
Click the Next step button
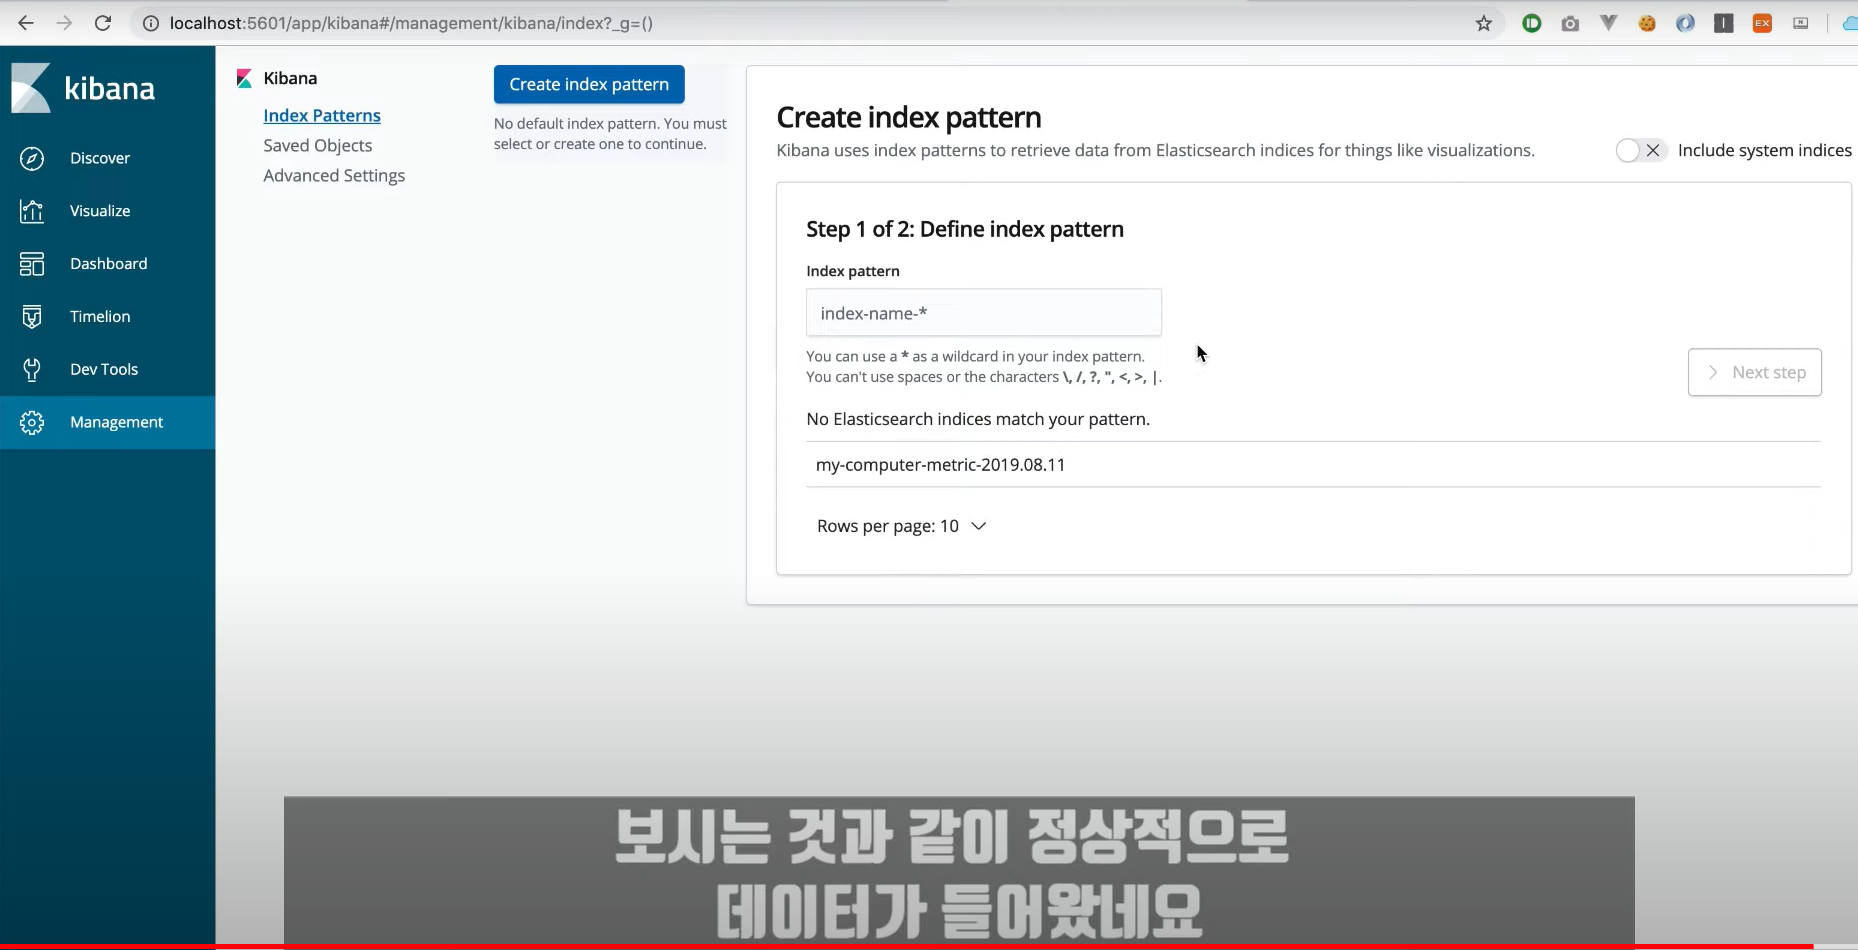(x=1754, y=372)
